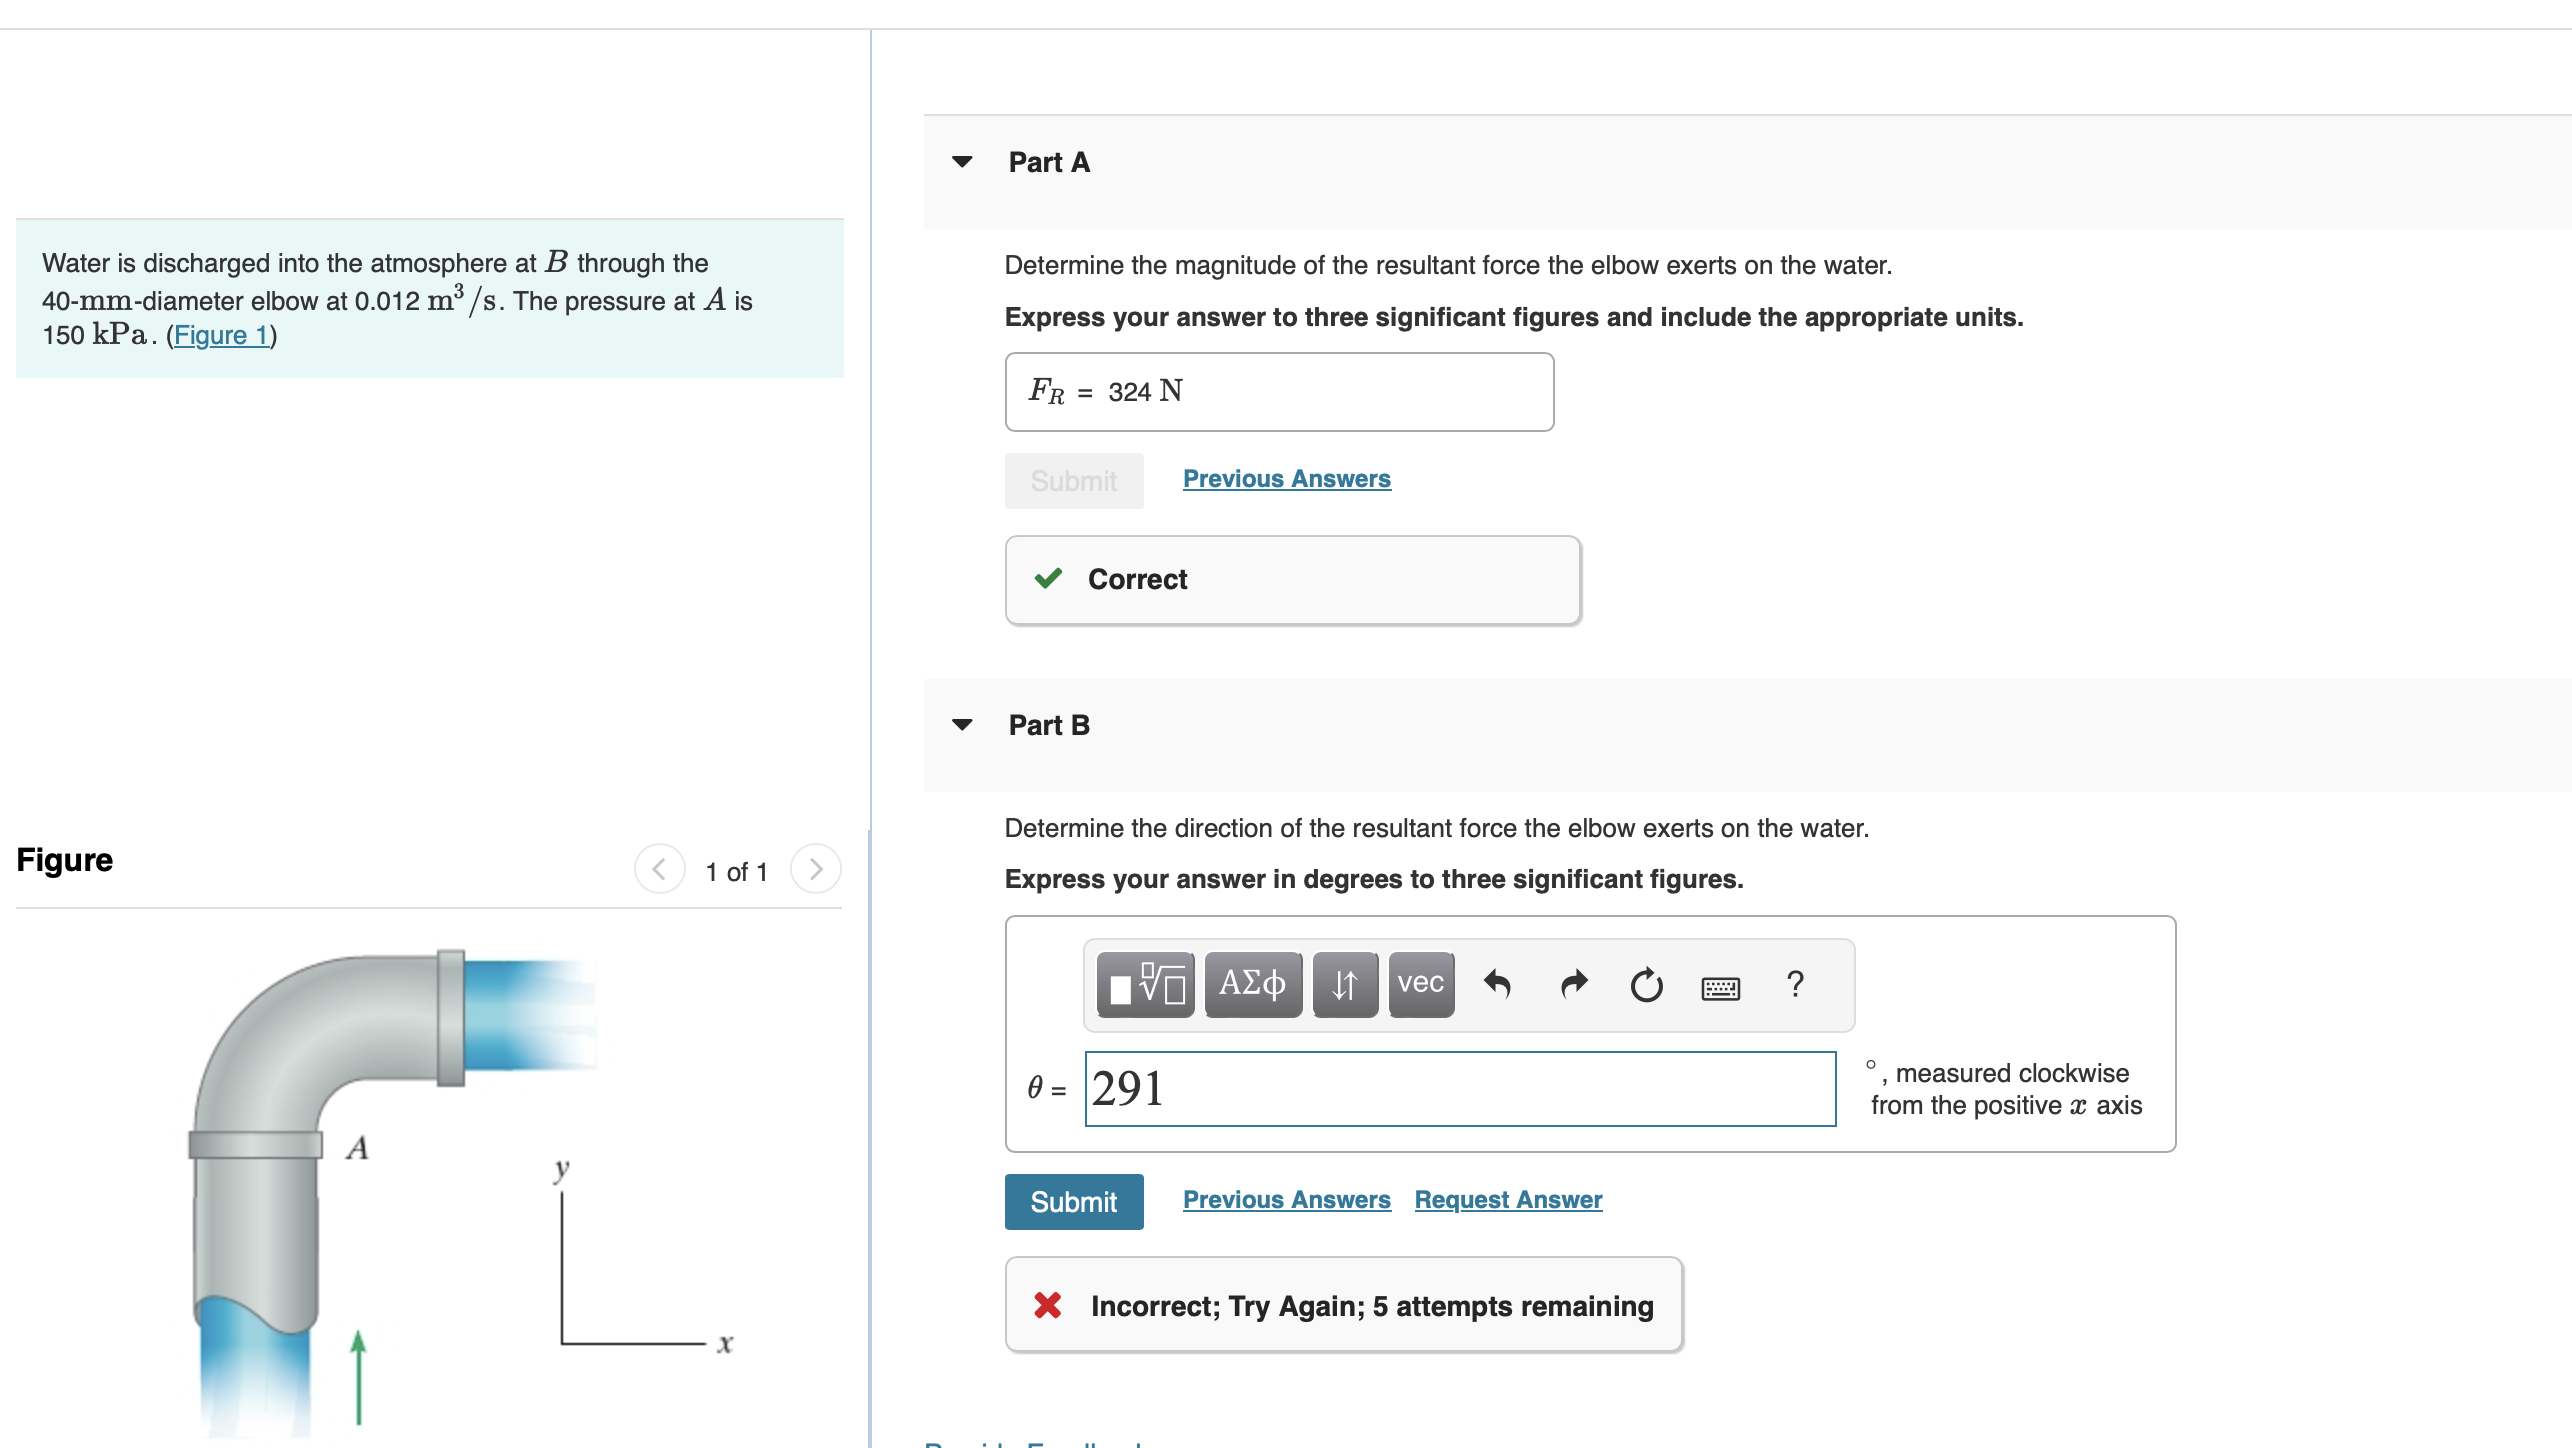Open Previous Answers for Part A
This screenshot has width=2572, height=1448.
[x=1287, y=479]
